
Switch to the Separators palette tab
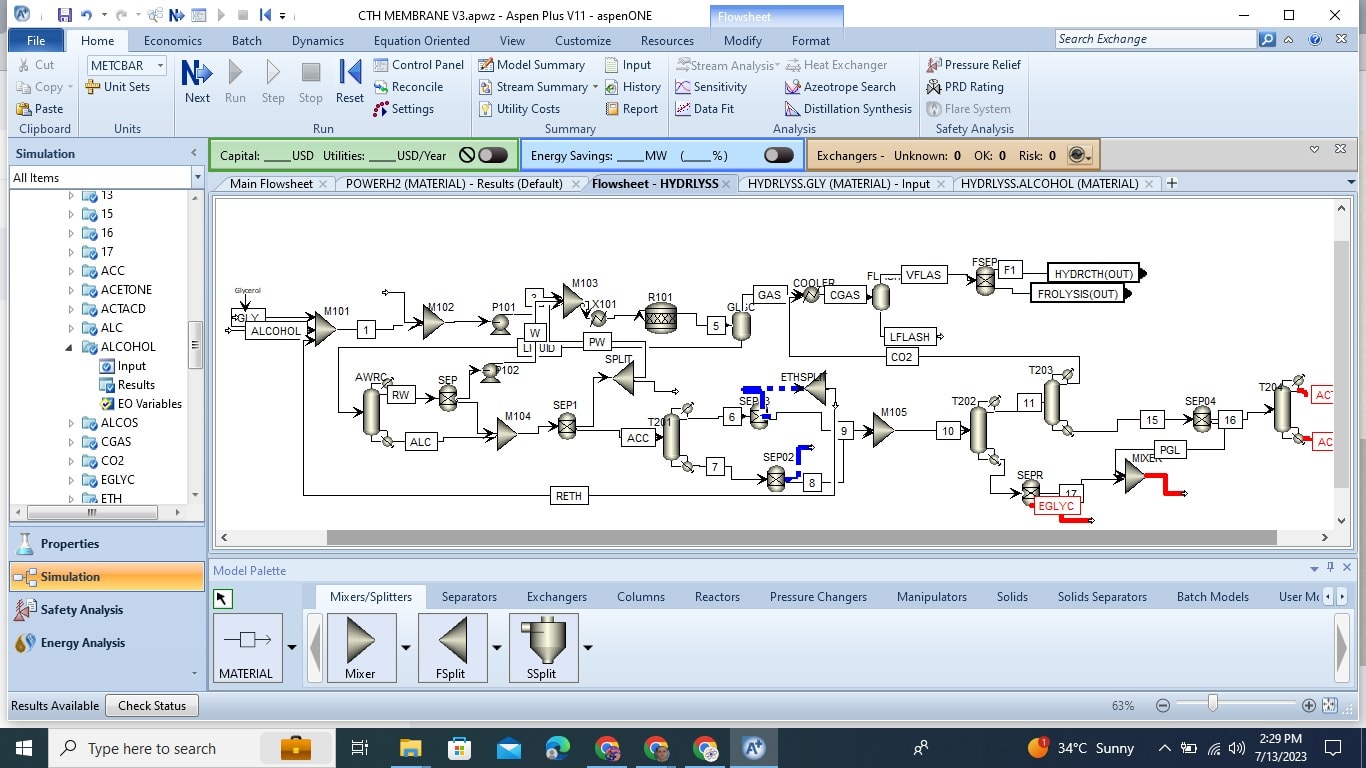[469, 597]
